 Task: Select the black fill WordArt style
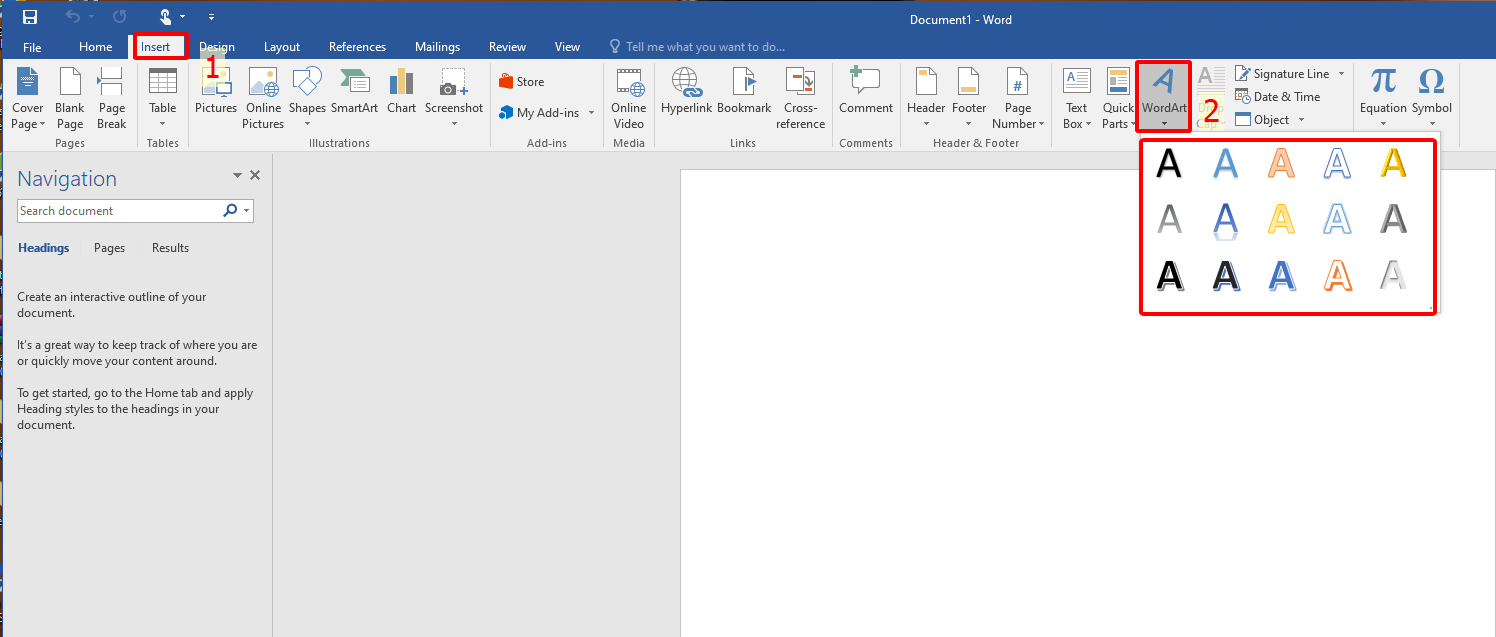coord(1169,163)
